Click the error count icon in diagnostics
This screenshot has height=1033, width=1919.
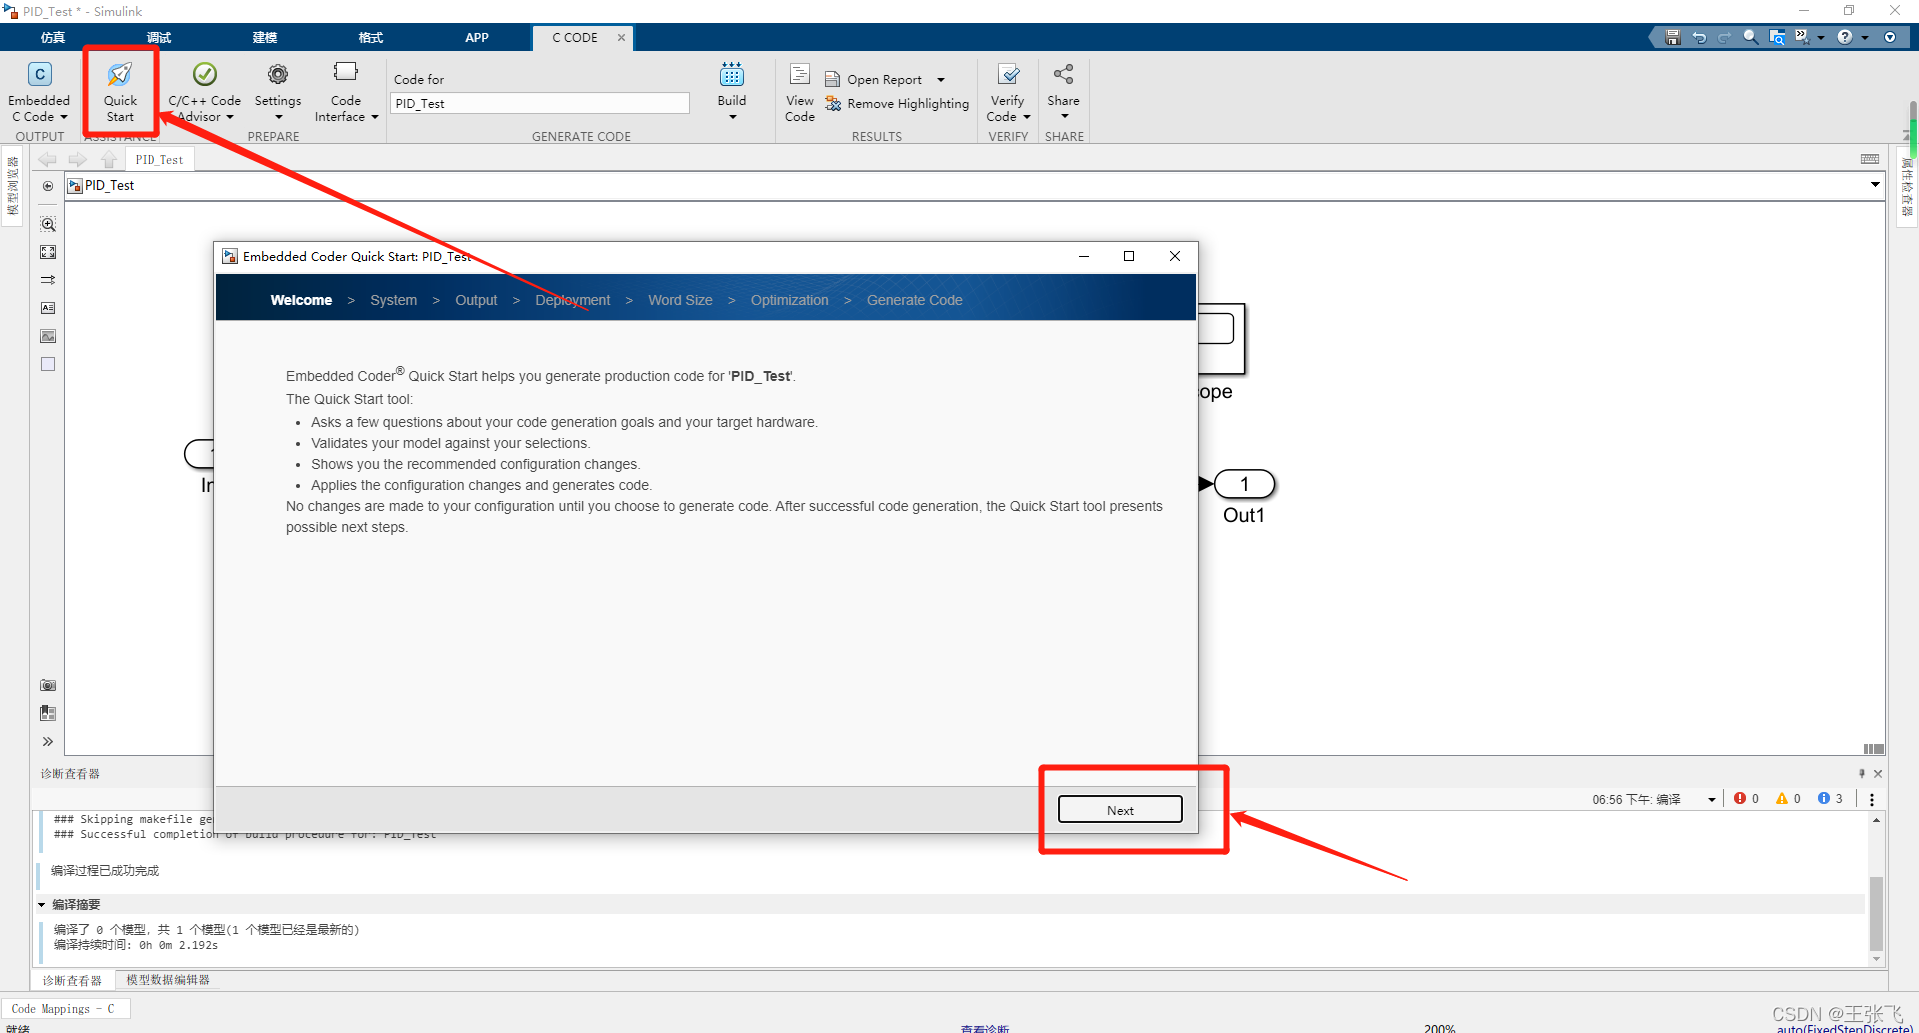coord(1740,798)
